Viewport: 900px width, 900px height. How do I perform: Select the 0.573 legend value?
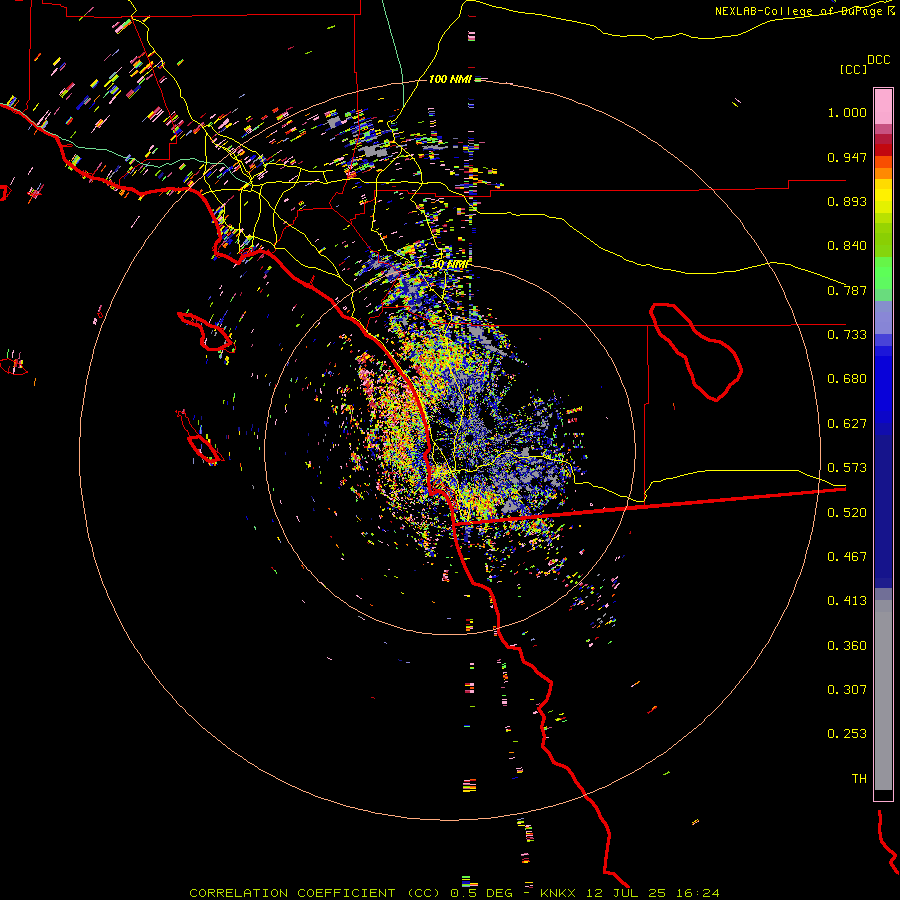click(847, 468)
